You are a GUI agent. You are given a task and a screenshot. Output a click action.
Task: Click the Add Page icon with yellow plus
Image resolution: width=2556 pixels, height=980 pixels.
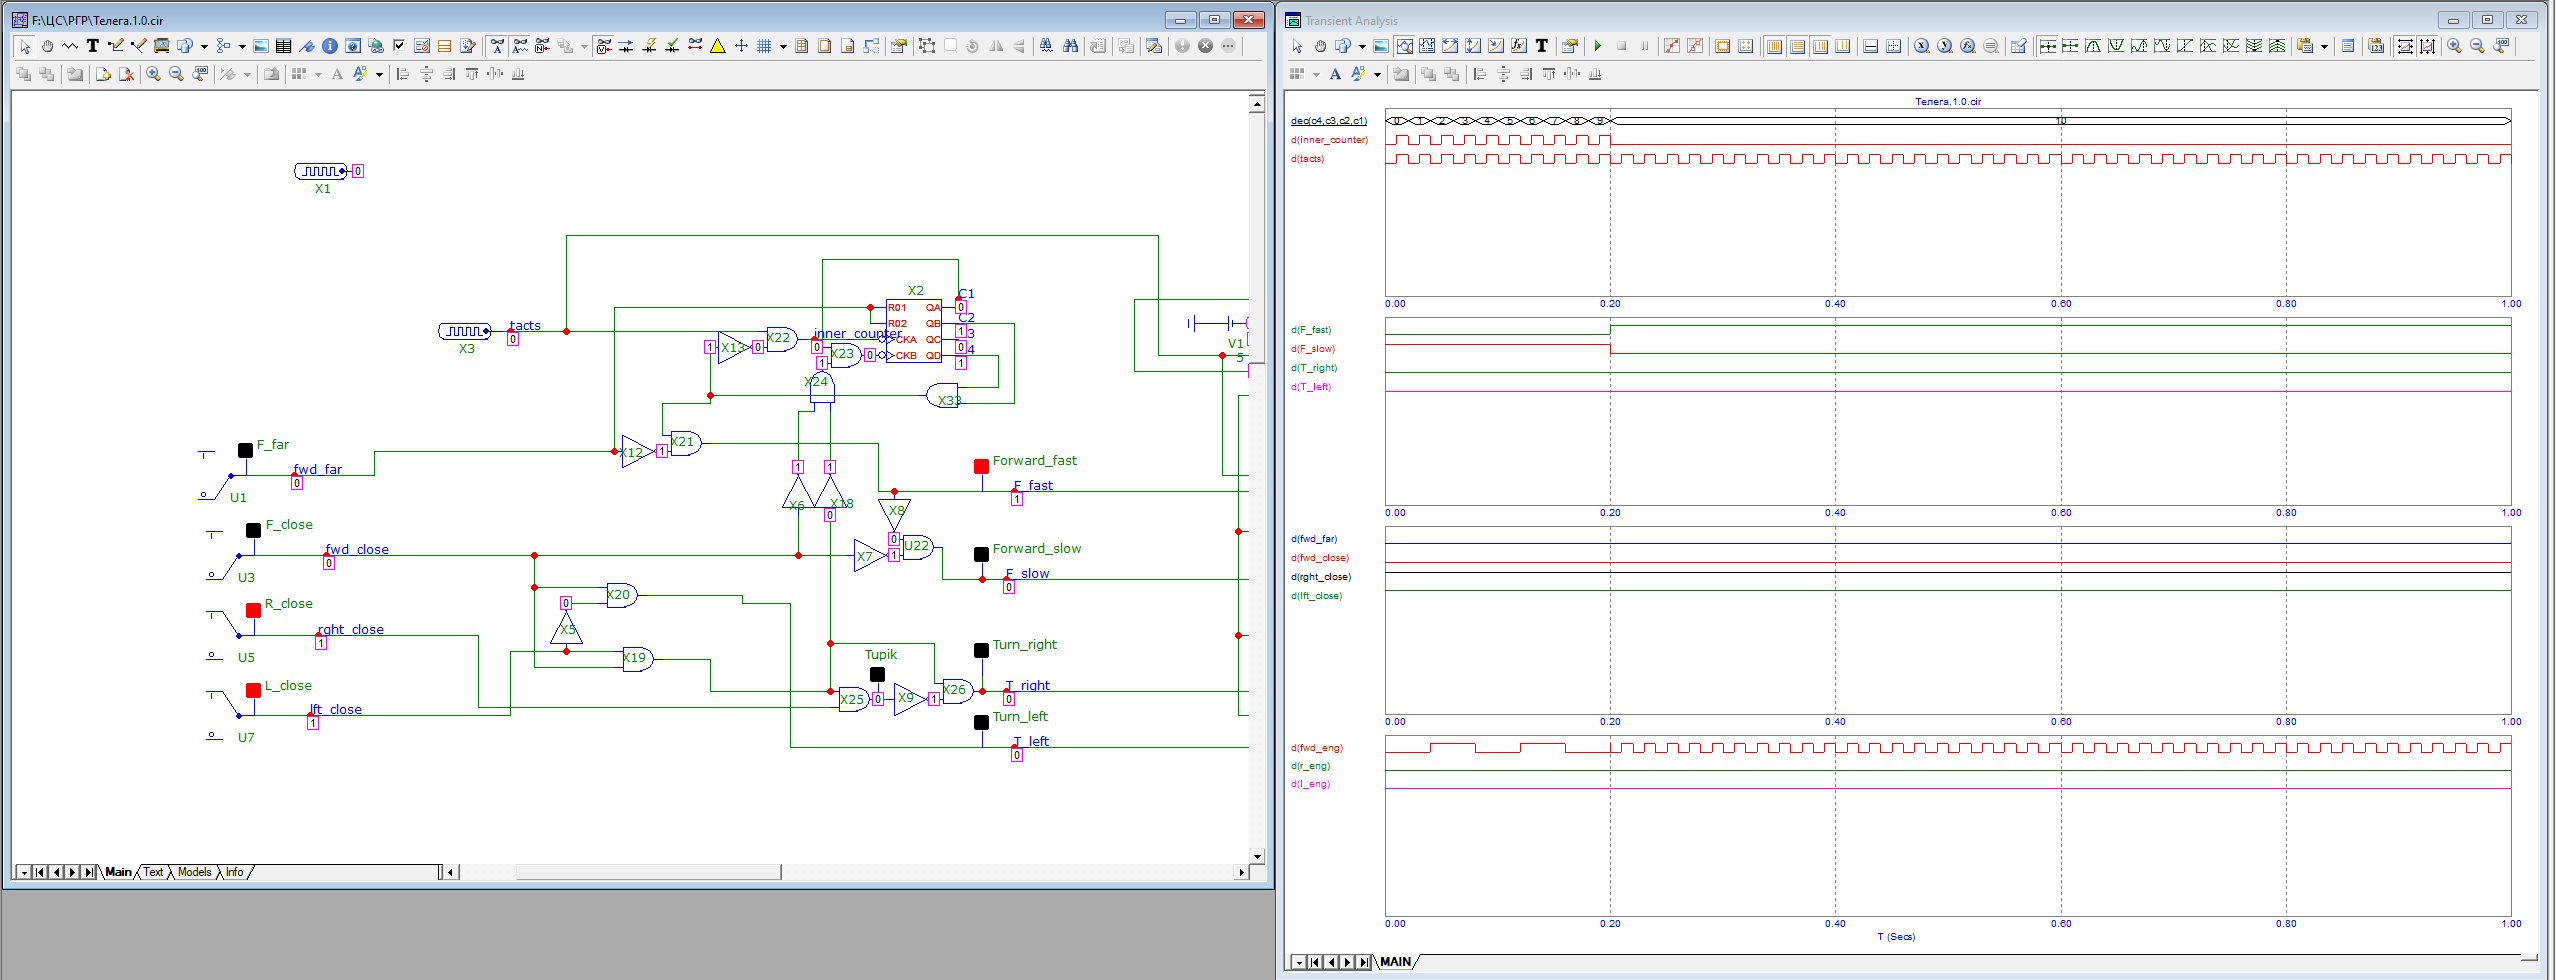coord(103,74)
